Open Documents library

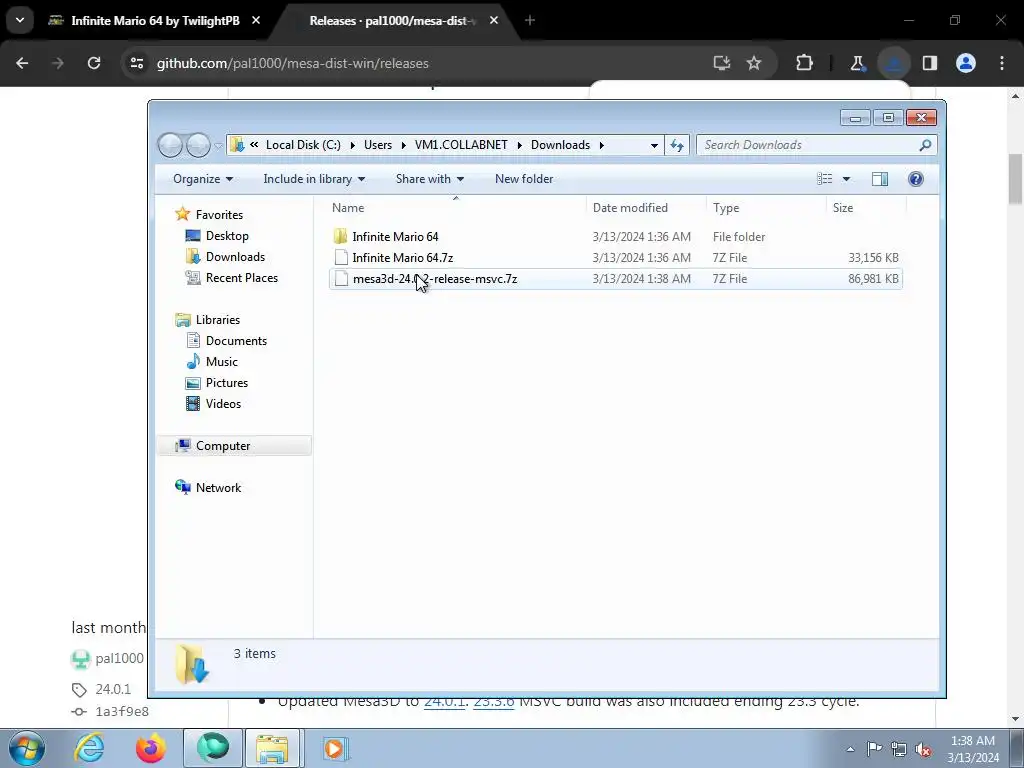(236, 341)
